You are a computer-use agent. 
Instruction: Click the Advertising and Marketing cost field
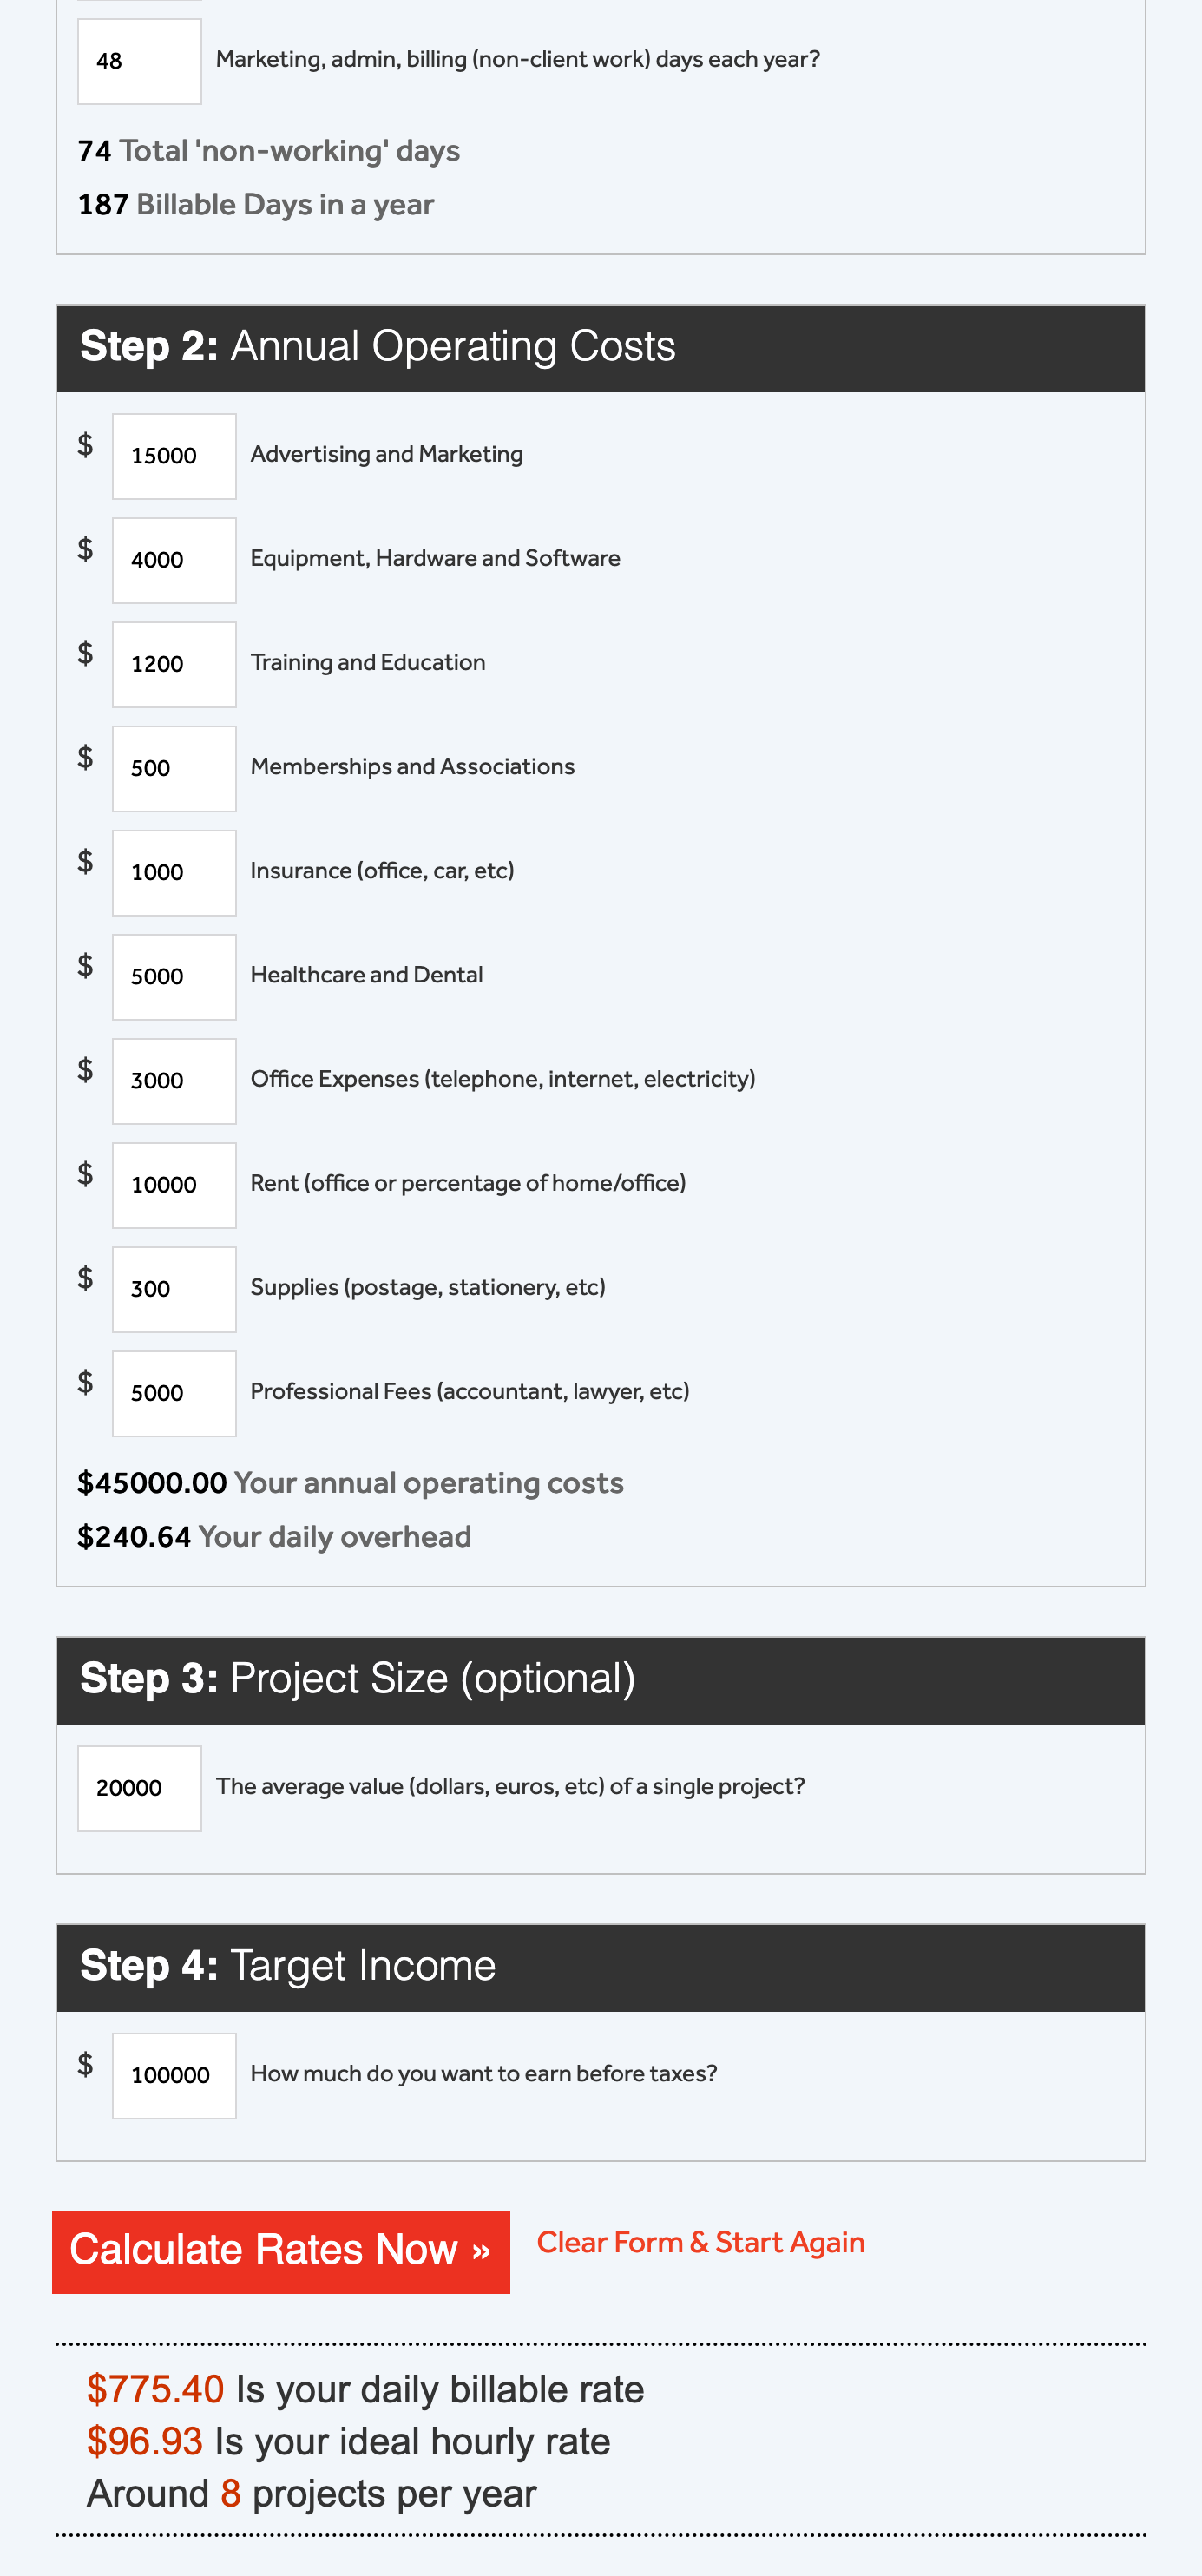173,455
